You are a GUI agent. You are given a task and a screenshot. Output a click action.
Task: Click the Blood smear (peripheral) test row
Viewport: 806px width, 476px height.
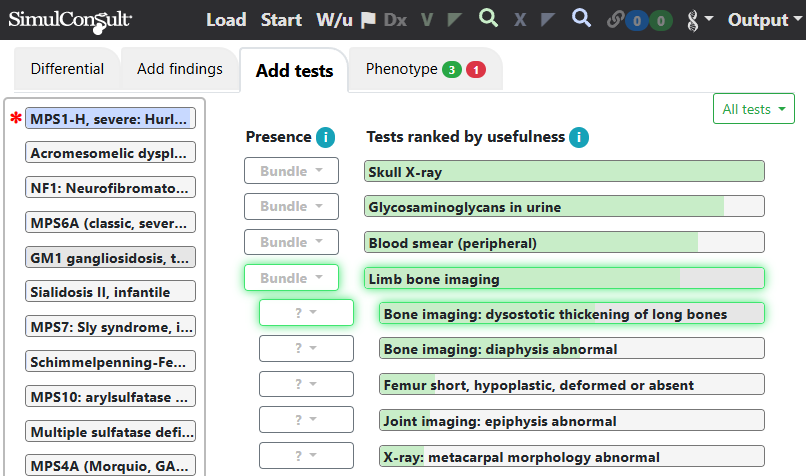coord(564,243)
